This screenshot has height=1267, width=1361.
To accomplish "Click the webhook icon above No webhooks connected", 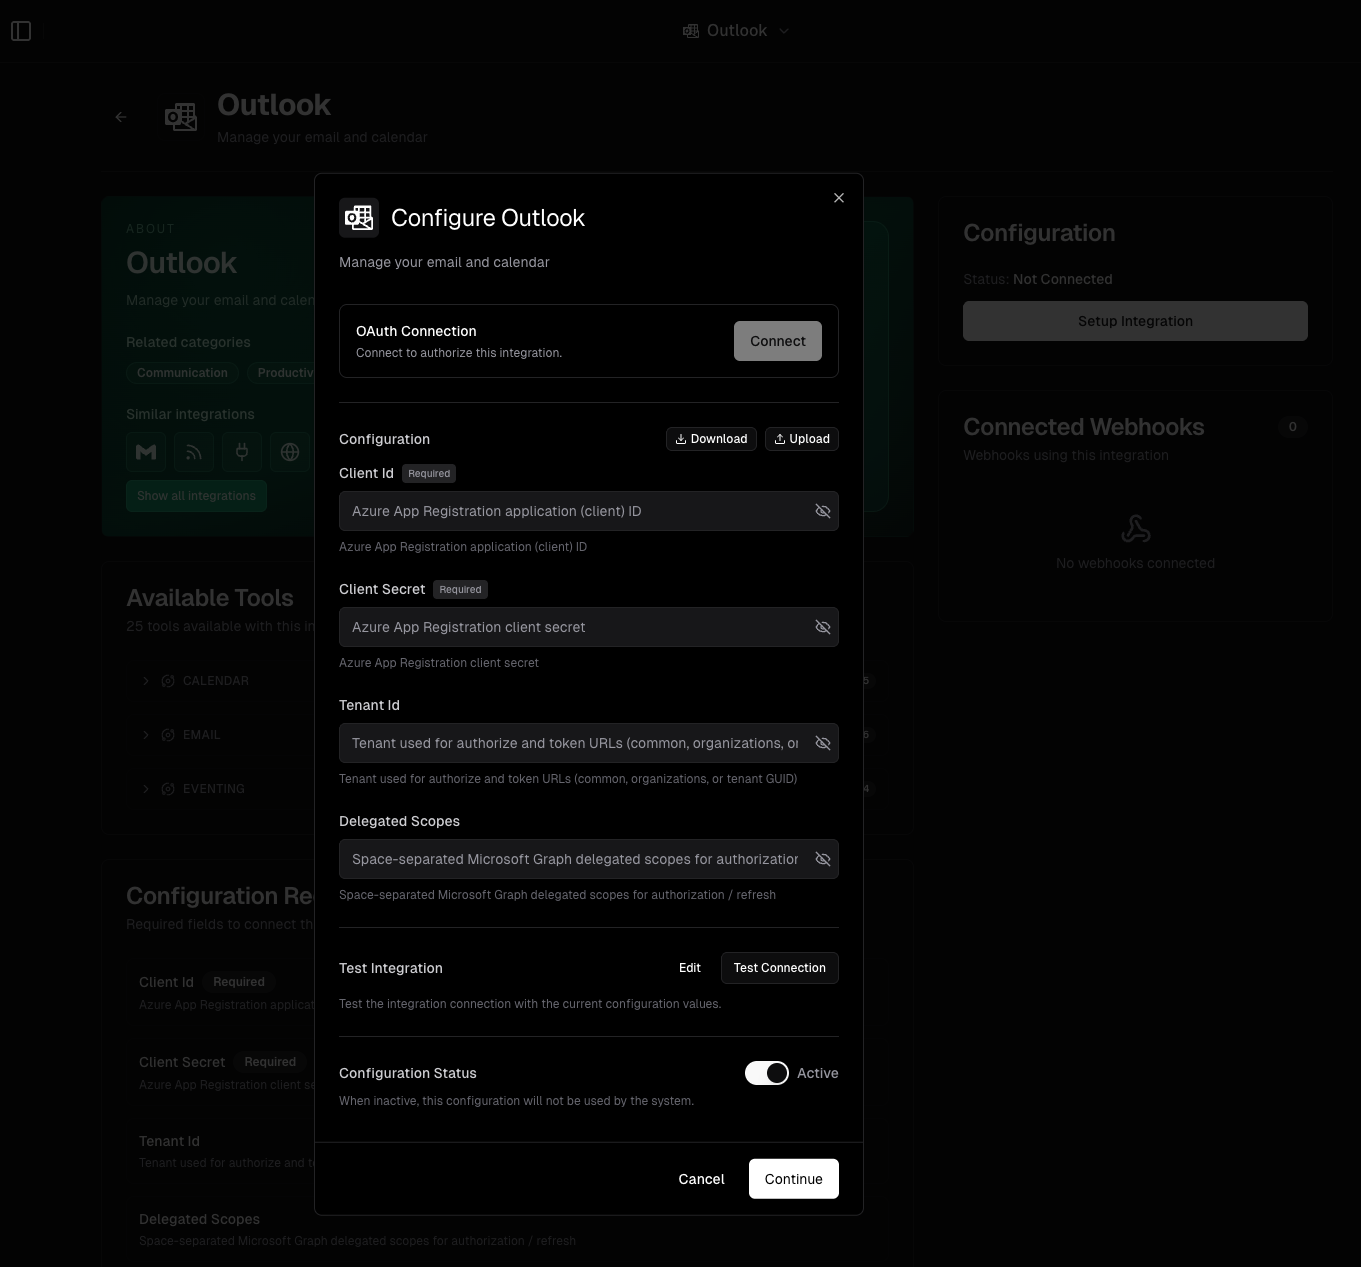I will [1136, 529].
